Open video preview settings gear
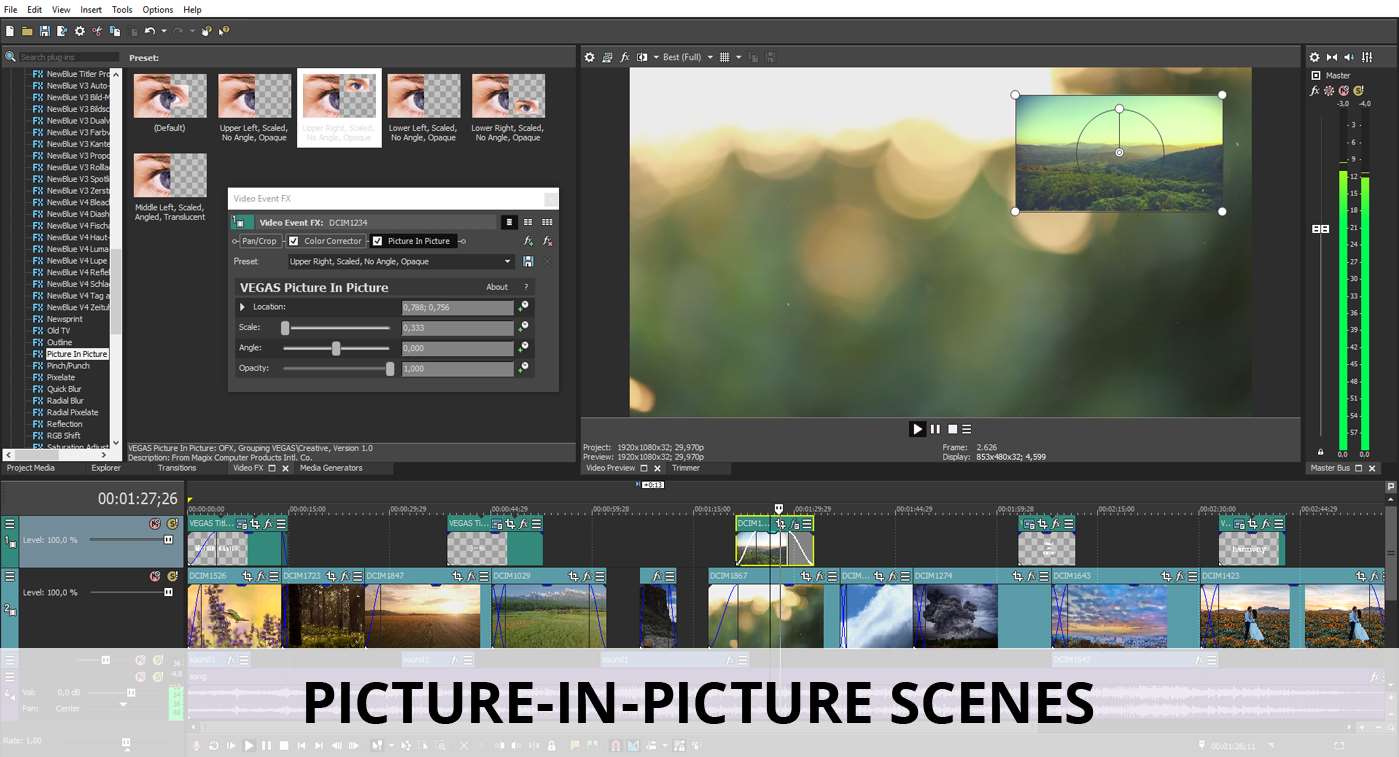The width and height of the screenshot is (1399, 757). [x=589, y=57]
